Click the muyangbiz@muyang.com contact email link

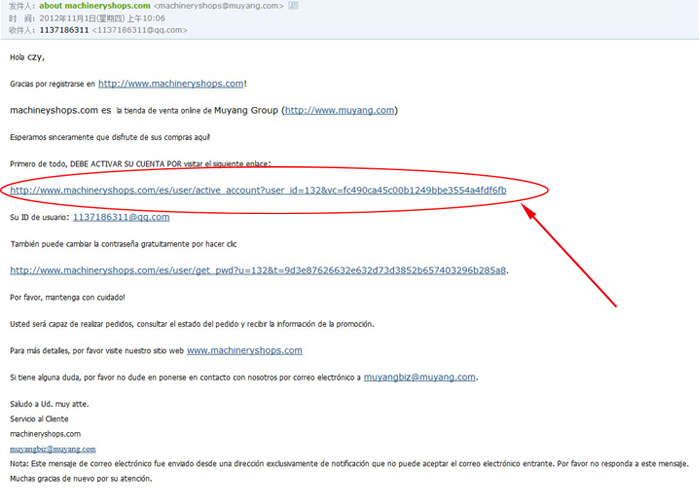420,377
